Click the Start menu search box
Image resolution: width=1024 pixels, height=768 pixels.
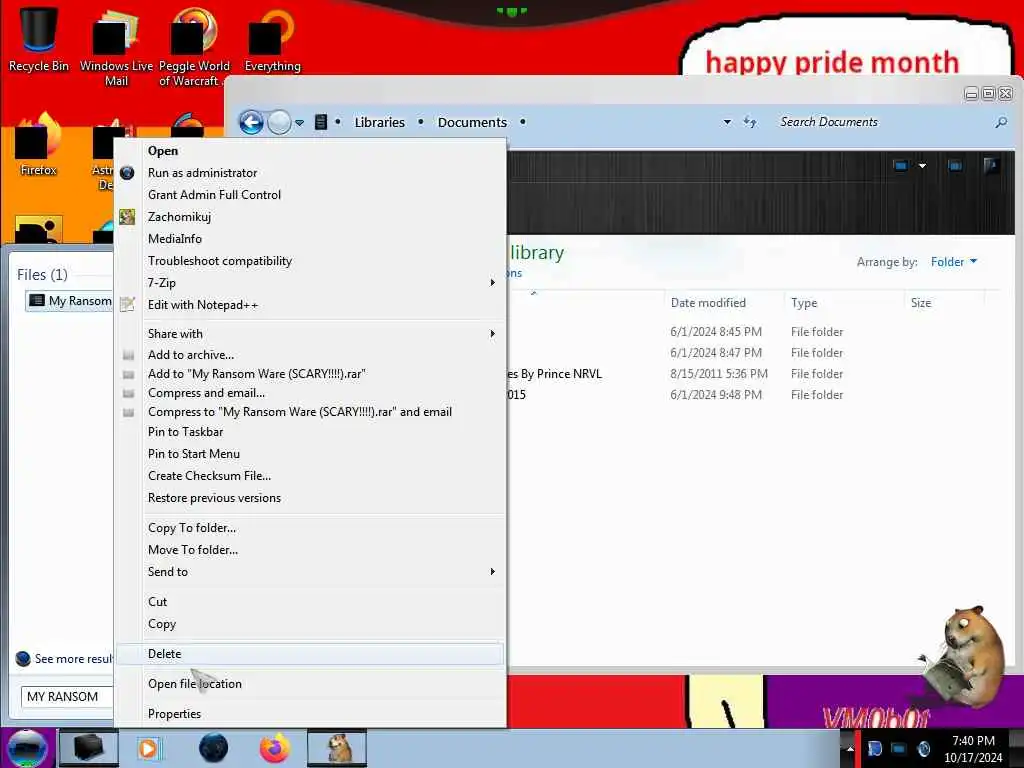coord(67,697)
